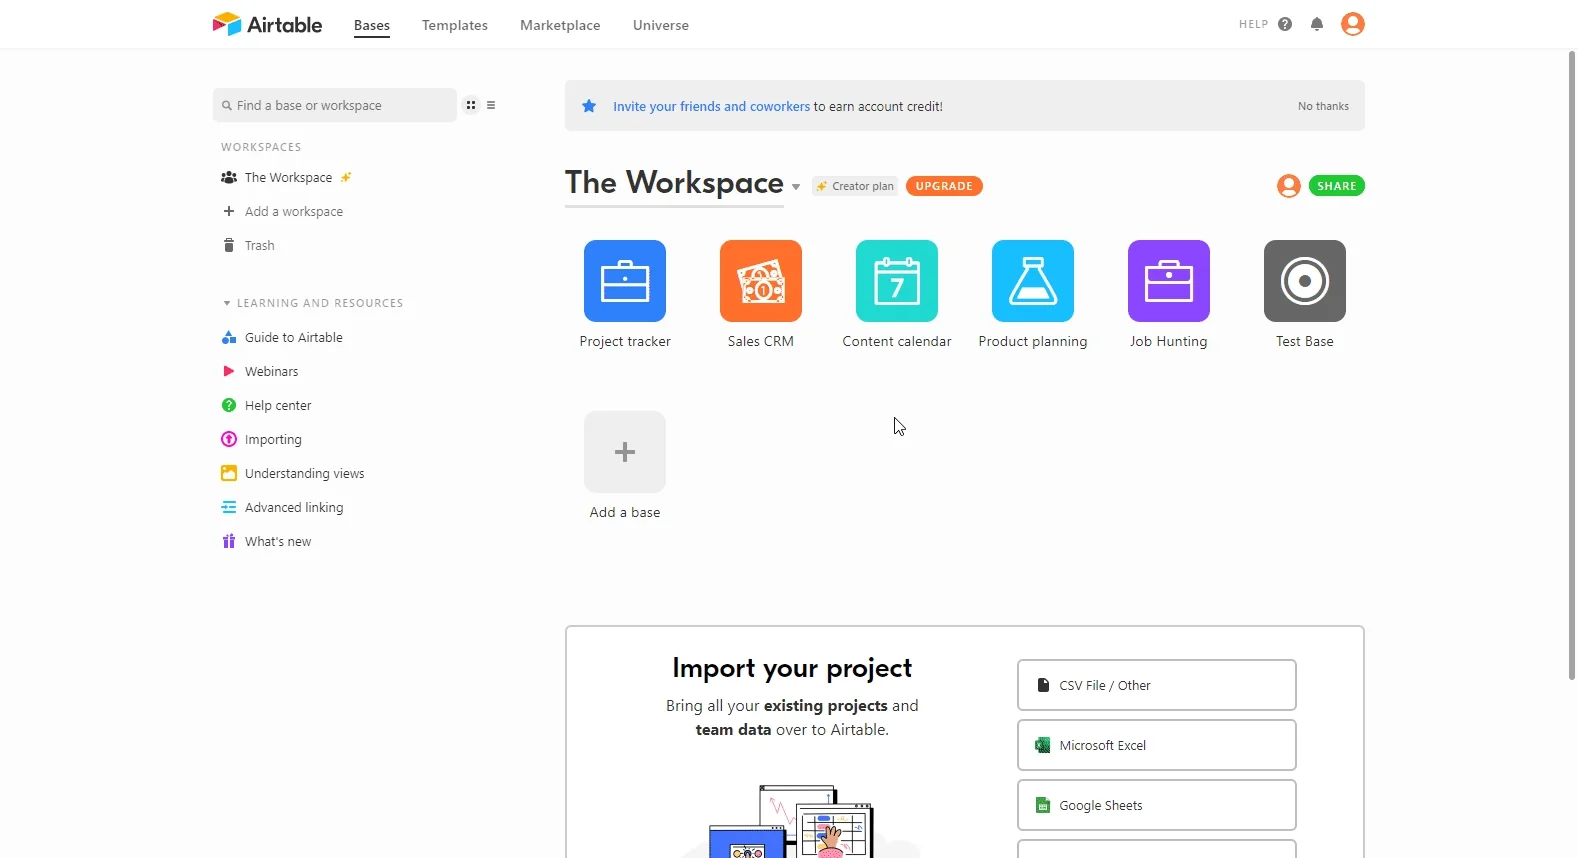Click the Airtable logo
1578x858 pixels.
click(267, 24)
